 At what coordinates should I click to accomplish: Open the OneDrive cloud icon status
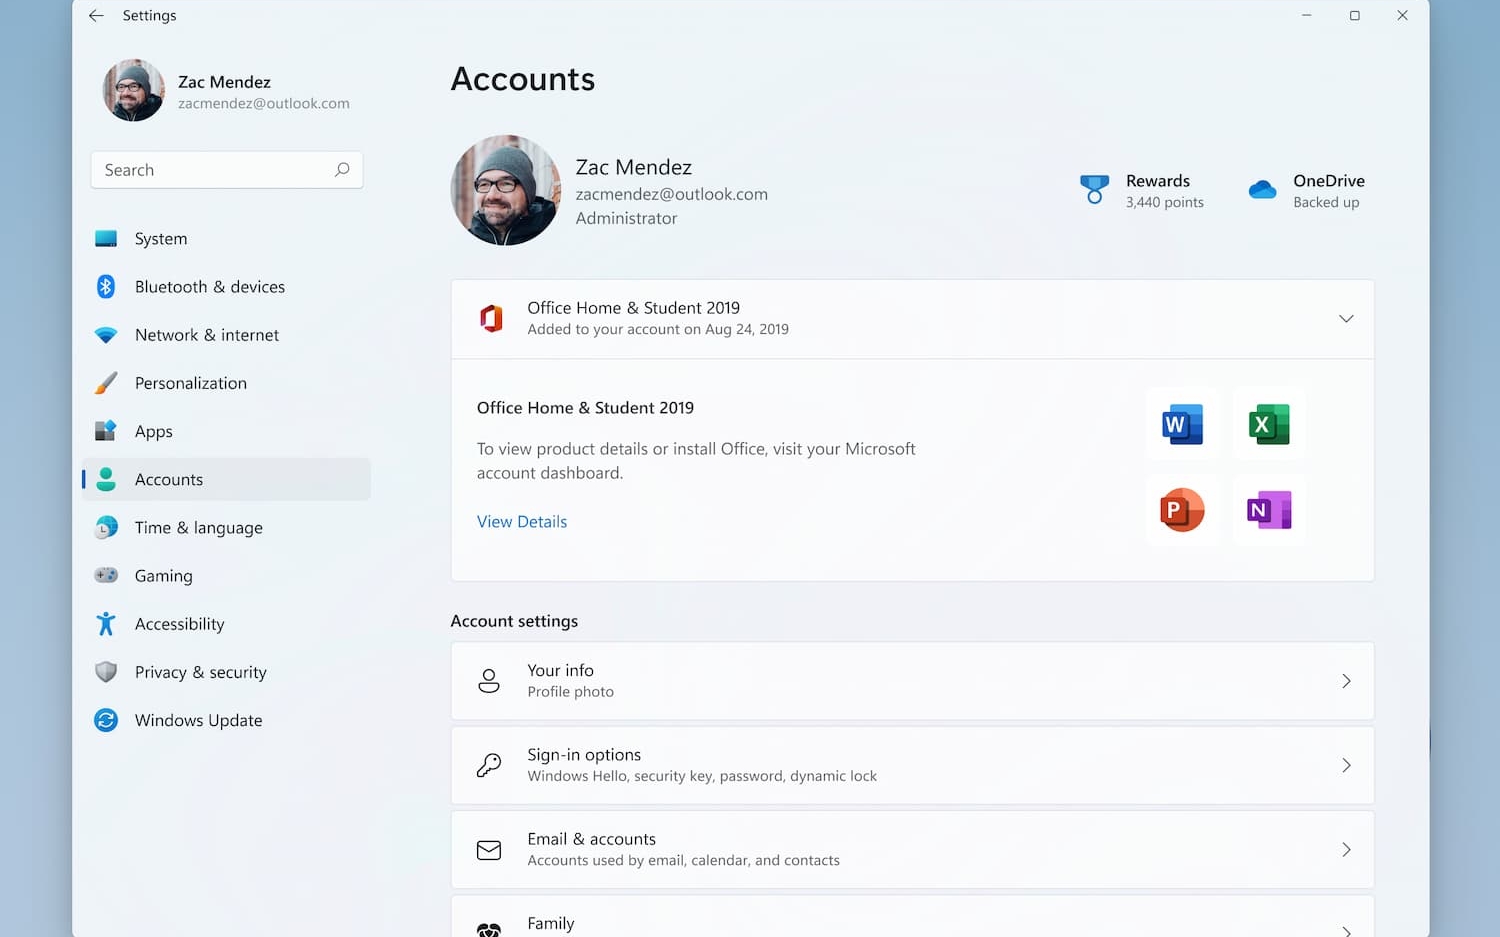[1262, 190]
